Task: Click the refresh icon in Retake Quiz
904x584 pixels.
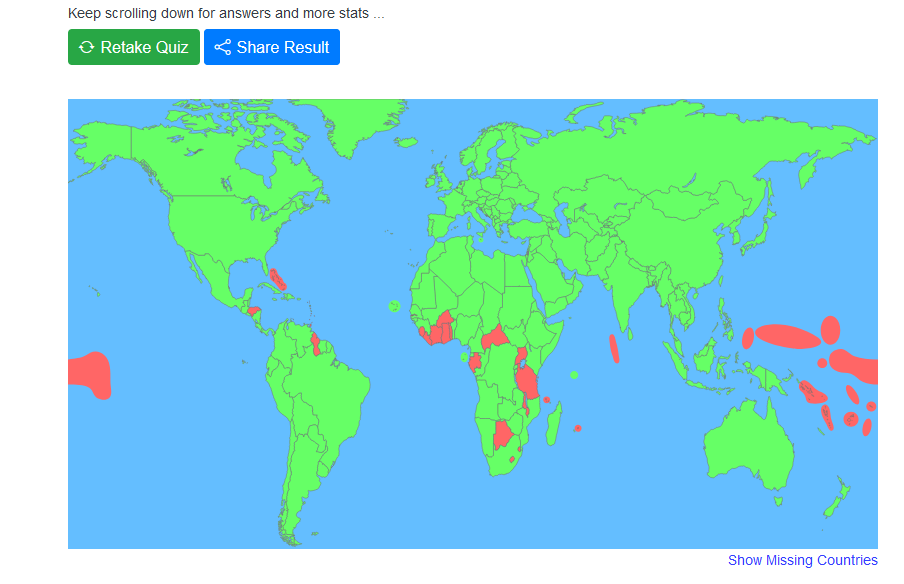Action: (x=86, y=47)
